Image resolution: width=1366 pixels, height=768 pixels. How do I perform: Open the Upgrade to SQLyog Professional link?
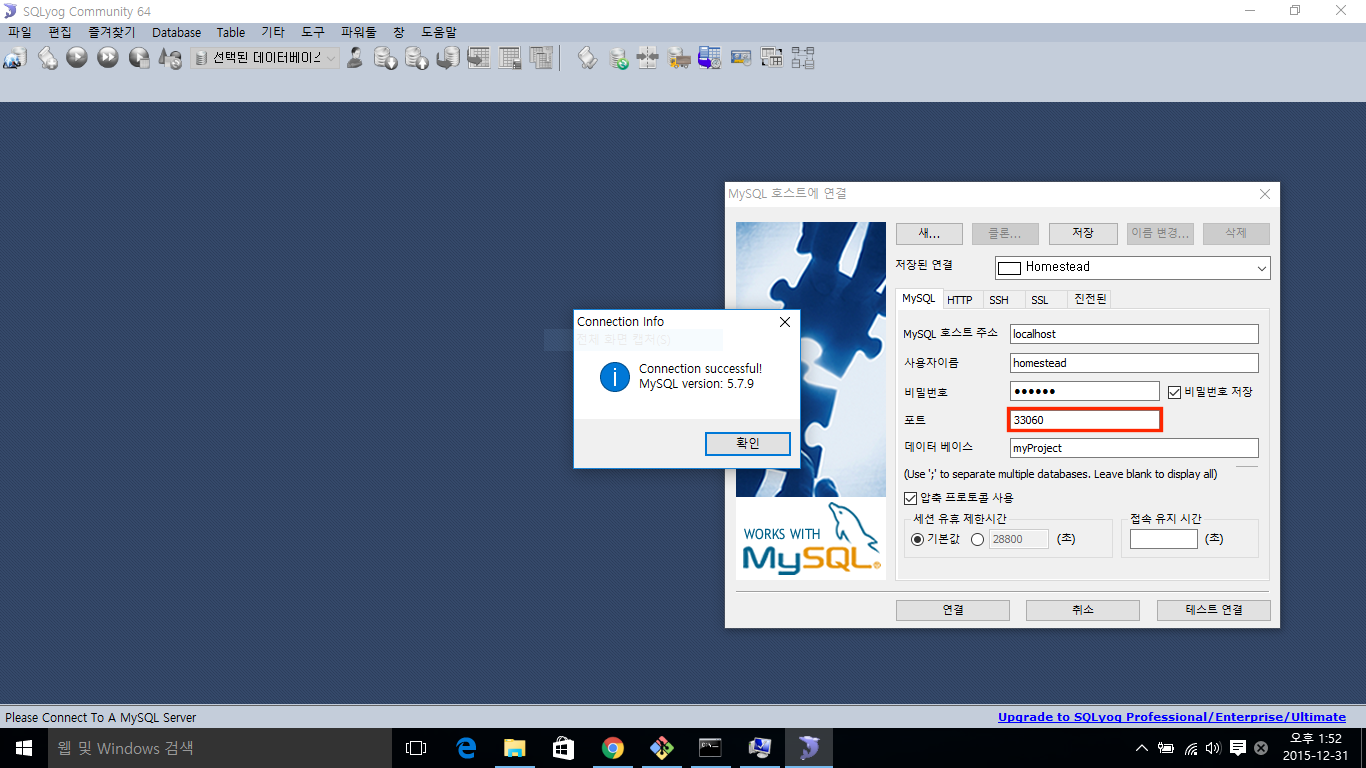(1172, 717)
